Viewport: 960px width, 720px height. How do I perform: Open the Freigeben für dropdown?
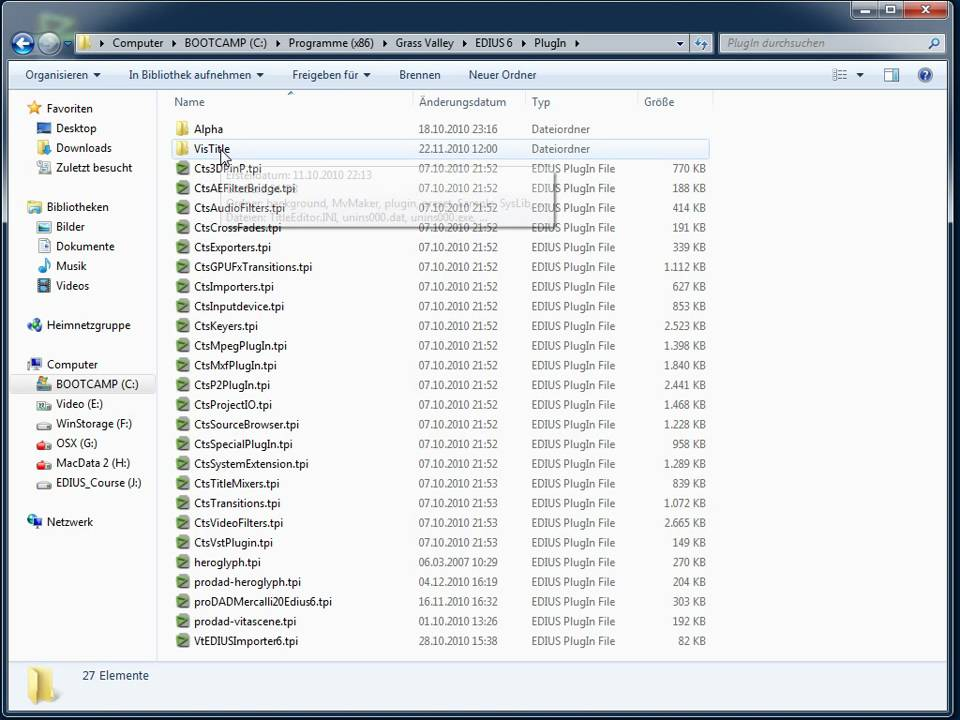(x=331, y=75)
